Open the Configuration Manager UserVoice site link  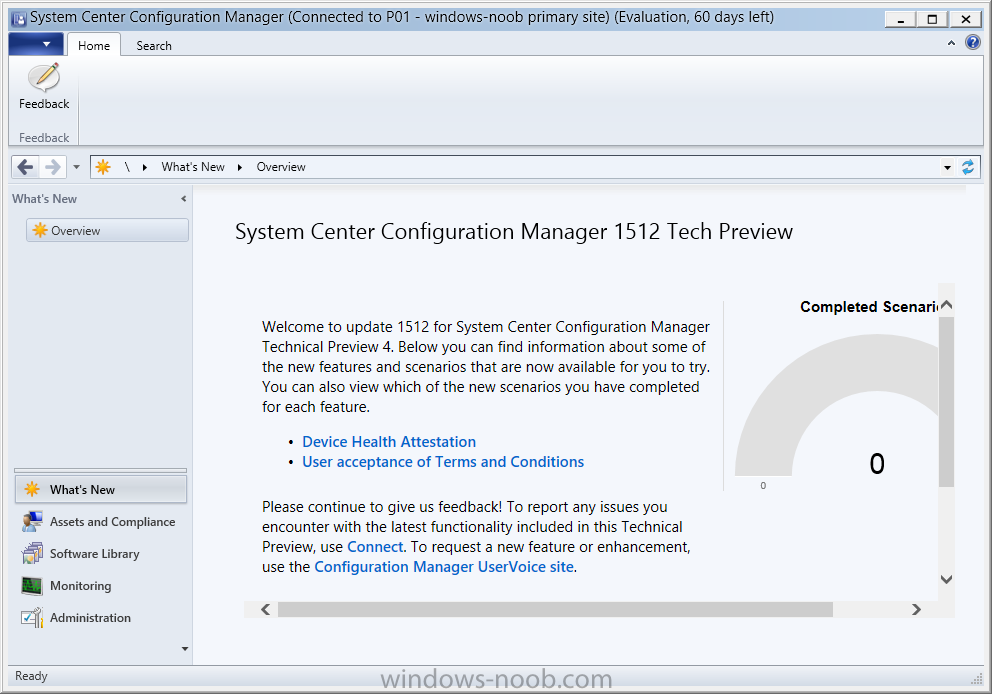coord(444,567)
